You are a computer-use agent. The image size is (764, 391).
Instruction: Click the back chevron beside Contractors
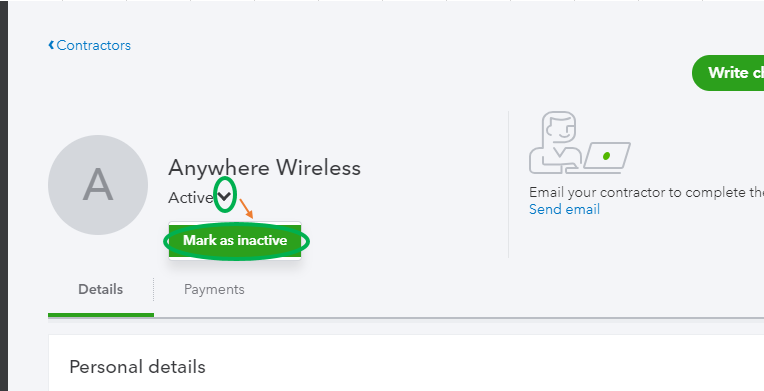click(51, 45)
